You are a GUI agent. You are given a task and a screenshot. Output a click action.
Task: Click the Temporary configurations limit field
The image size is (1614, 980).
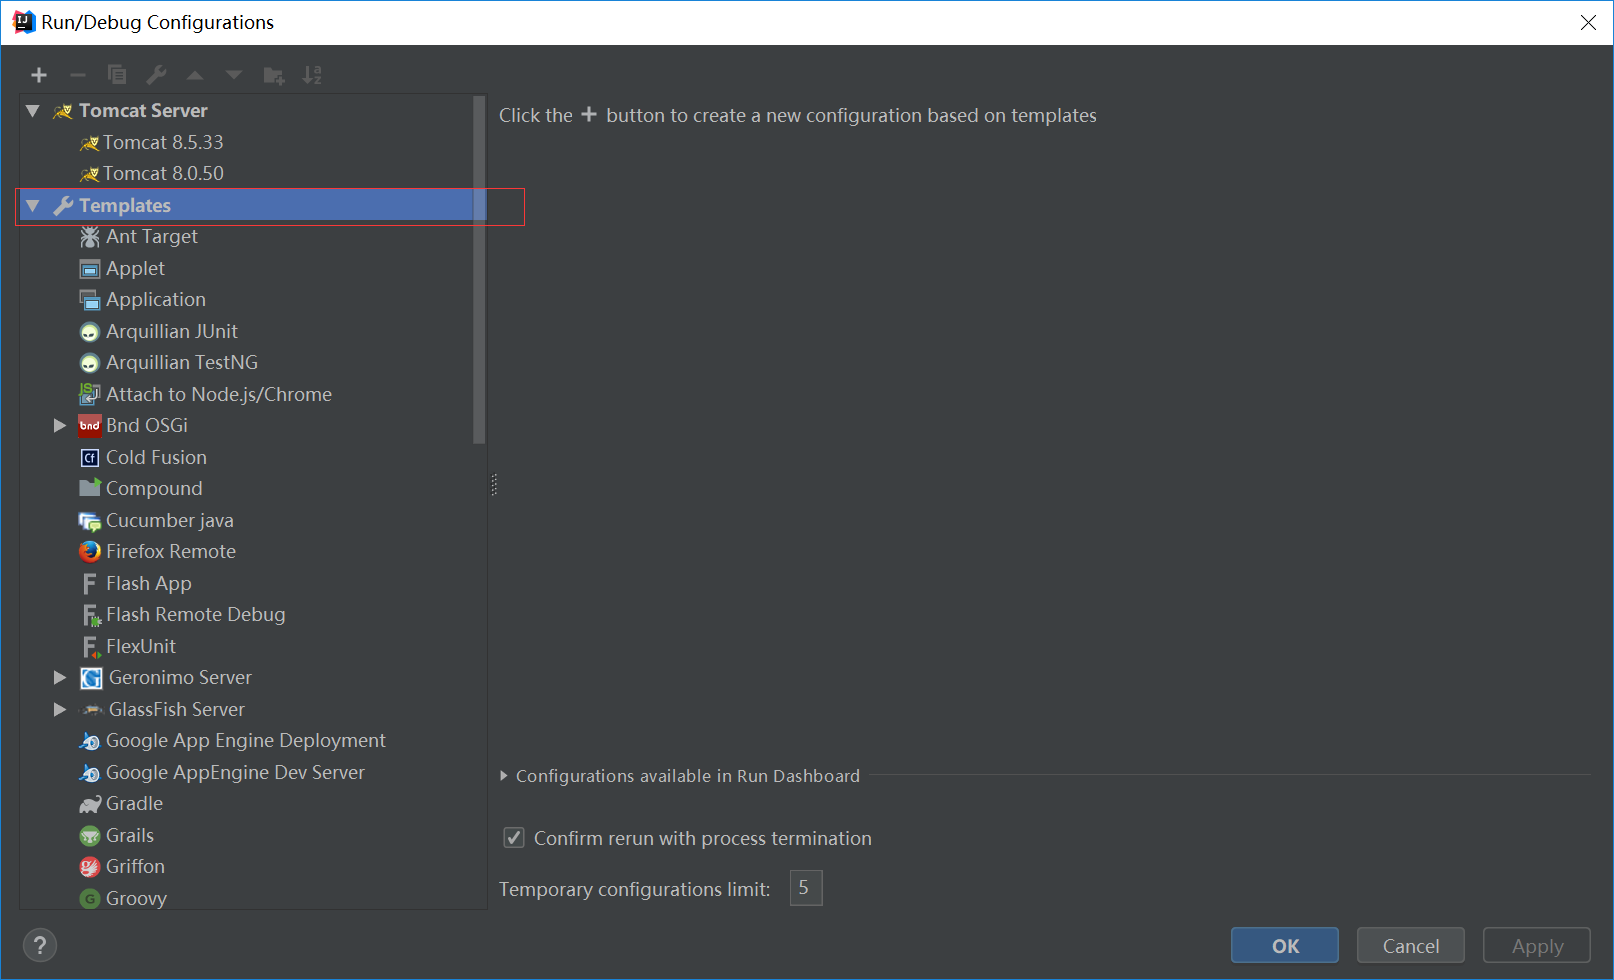(806, 888)
